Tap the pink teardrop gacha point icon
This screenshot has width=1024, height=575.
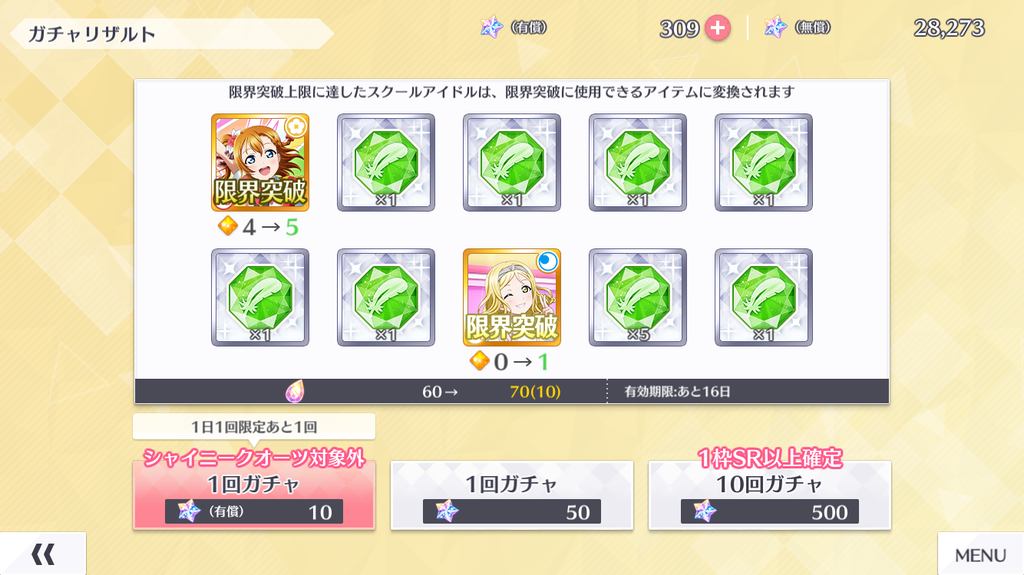(x=295, y=391)
